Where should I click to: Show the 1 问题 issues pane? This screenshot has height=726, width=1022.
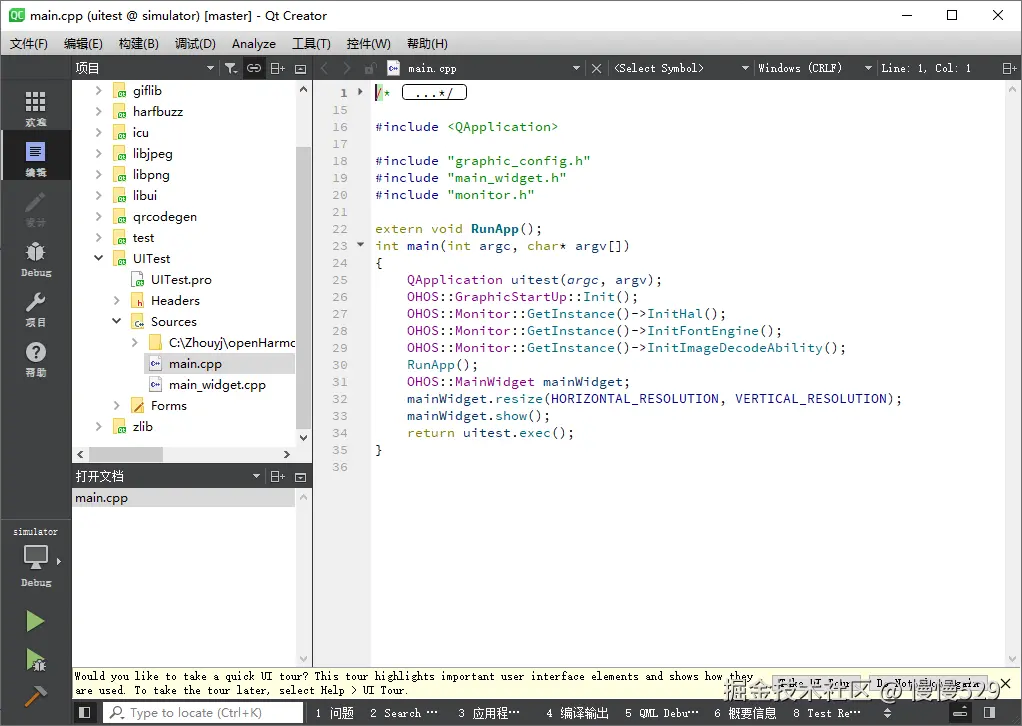click(x=334, y=713)
